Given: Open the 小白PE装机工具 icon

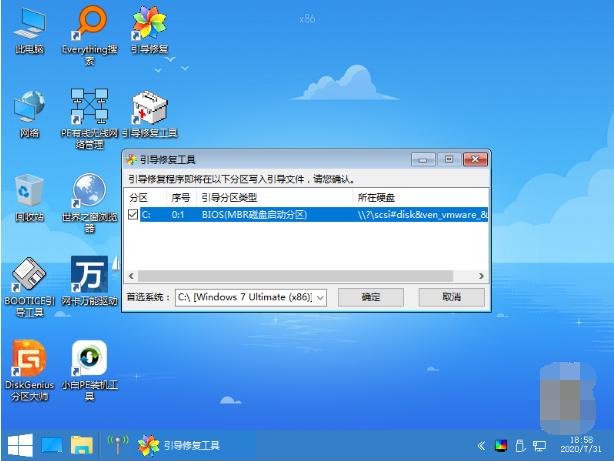Looking at the screenshot, I should coord(90,358).
